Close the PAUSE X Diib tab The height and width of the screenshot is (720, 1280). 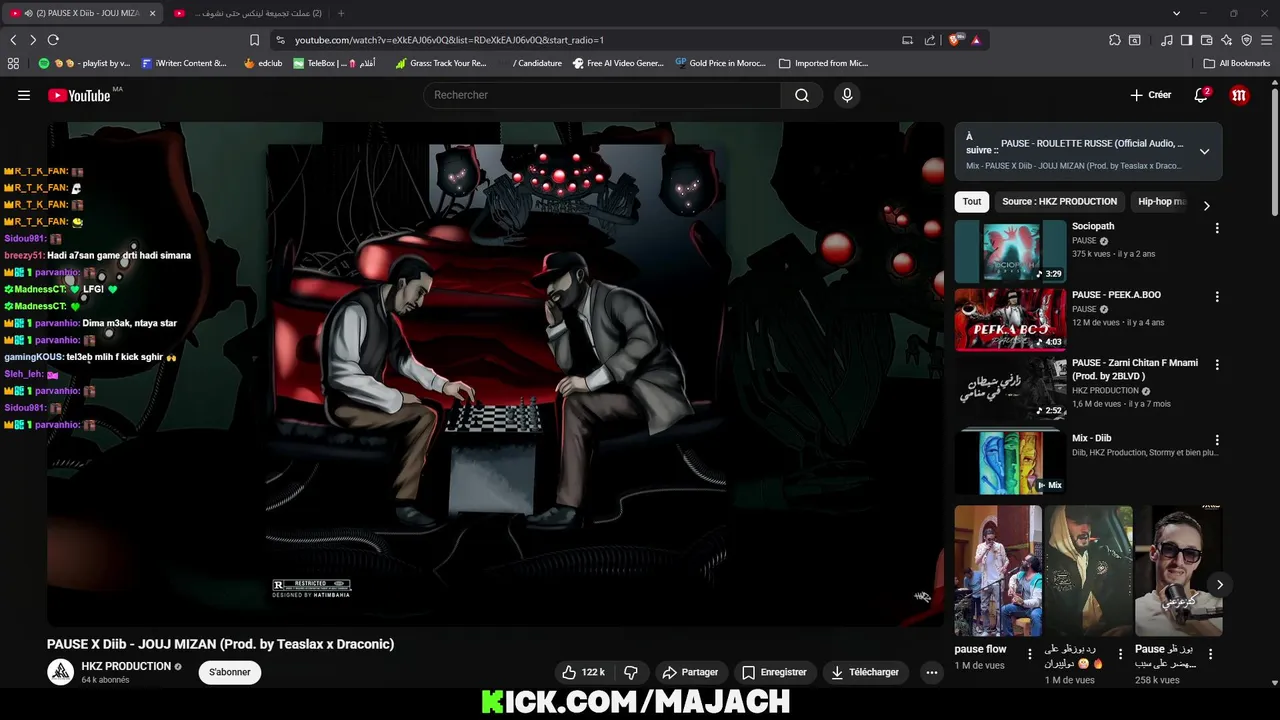point(153,13)
